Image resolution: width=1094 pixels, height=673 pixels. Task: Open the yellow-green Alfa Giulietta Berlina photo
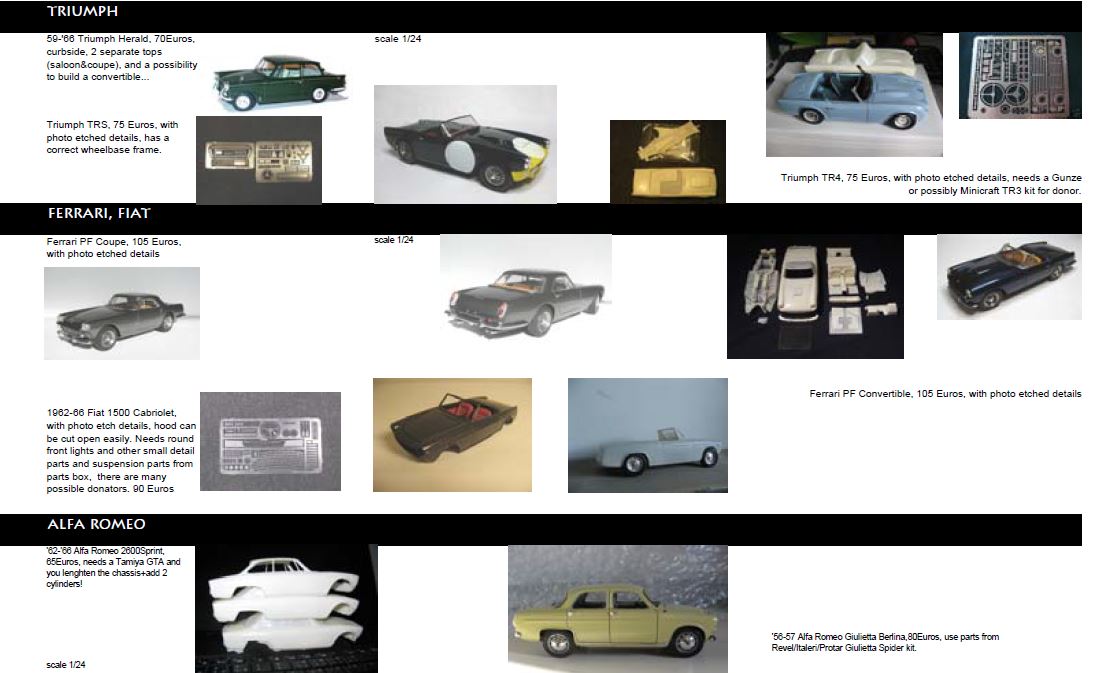[x=617, y=609]
